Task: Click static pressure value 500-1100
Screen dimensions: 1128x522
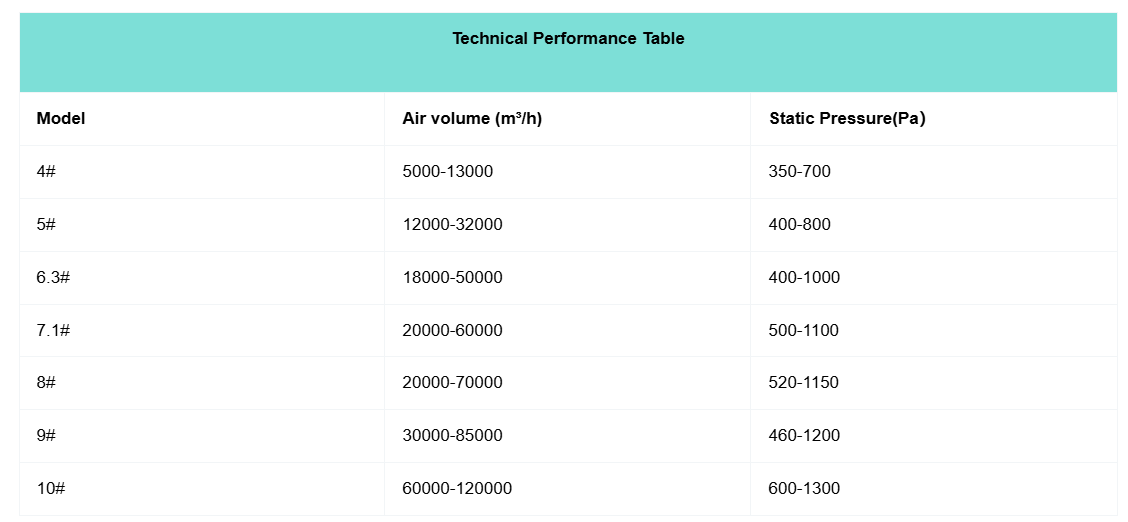Action: [804, 331]
